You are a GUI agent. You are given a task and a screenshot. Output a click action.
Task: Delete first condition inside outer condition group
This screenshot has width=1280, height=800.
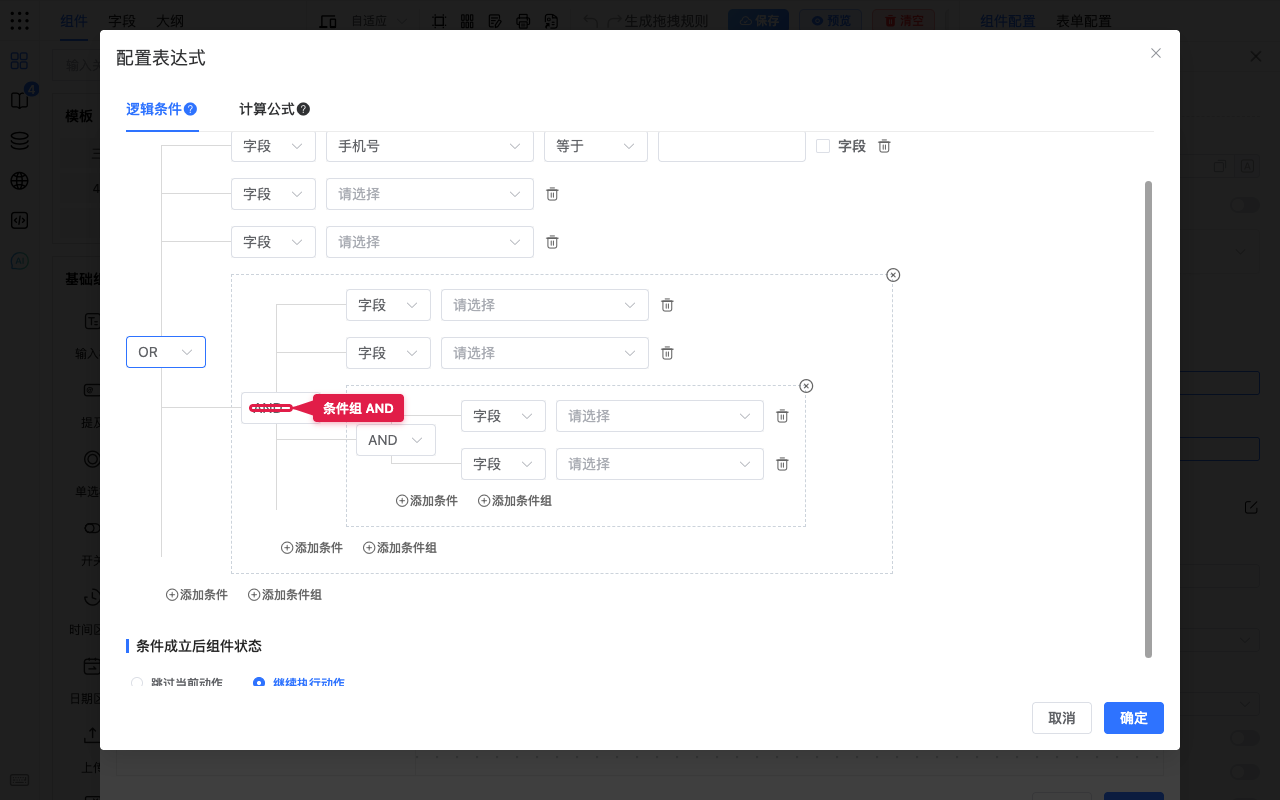click(667, 305)
